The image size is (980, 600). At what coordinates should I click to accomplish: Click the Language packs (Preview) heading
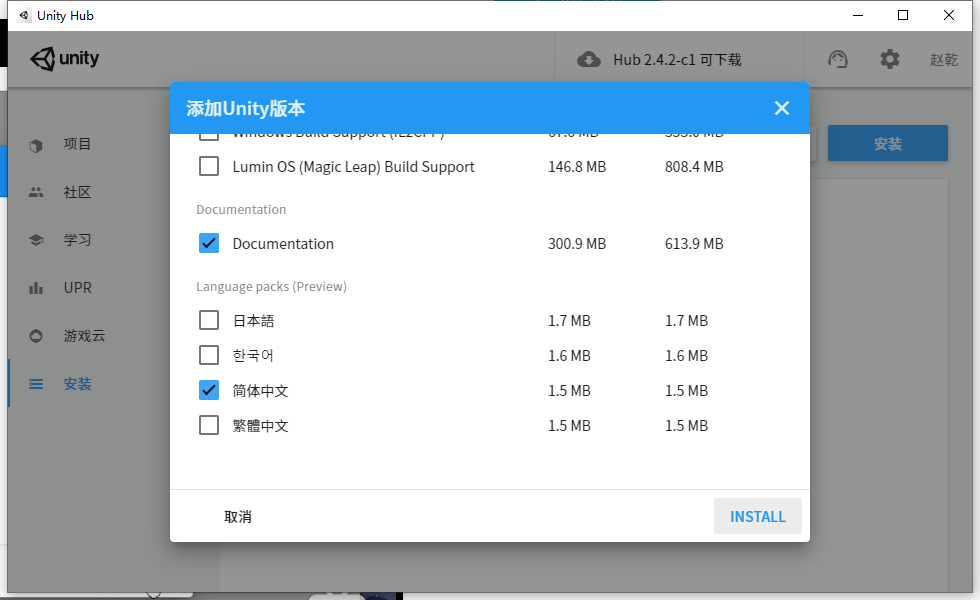point(271,286)
